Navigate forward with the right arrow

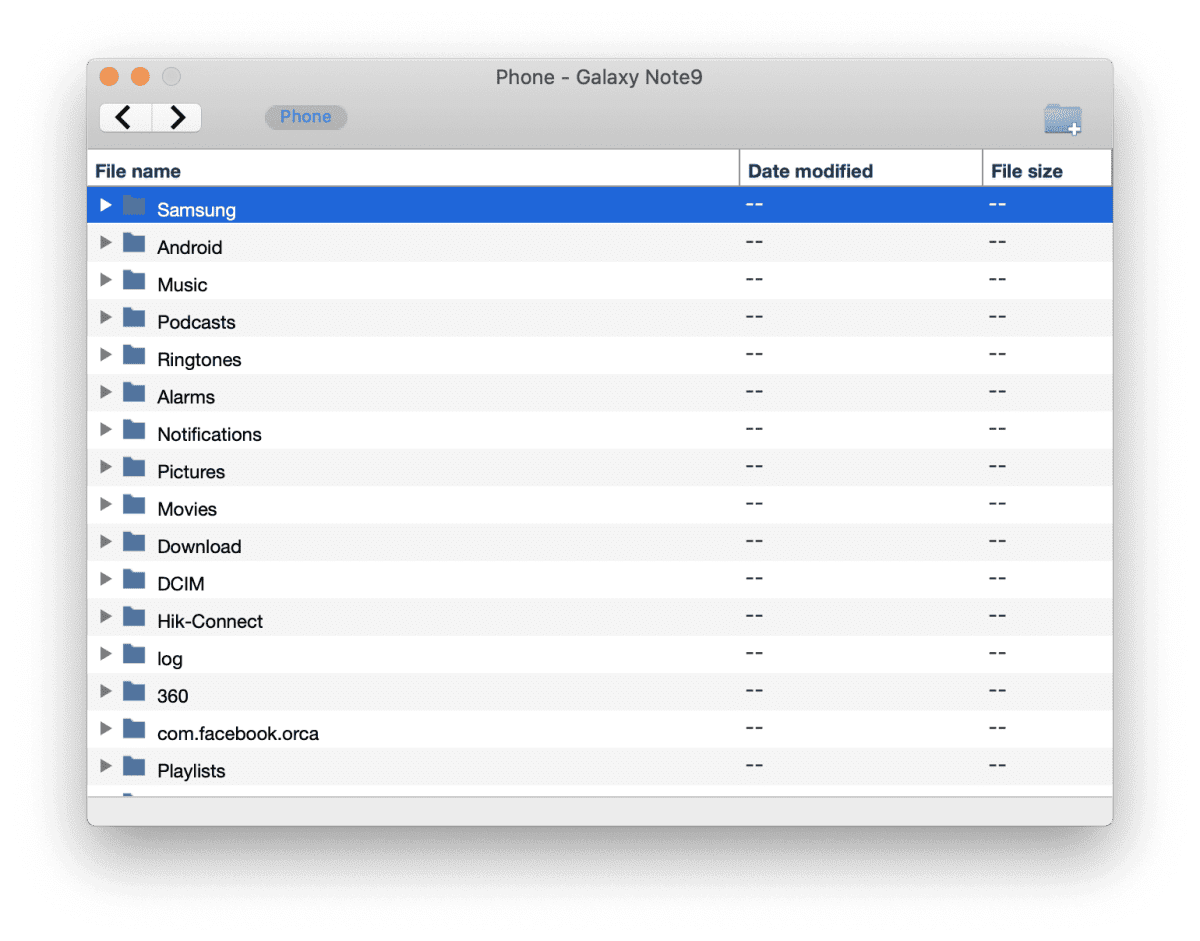click(x=176, y=117)
